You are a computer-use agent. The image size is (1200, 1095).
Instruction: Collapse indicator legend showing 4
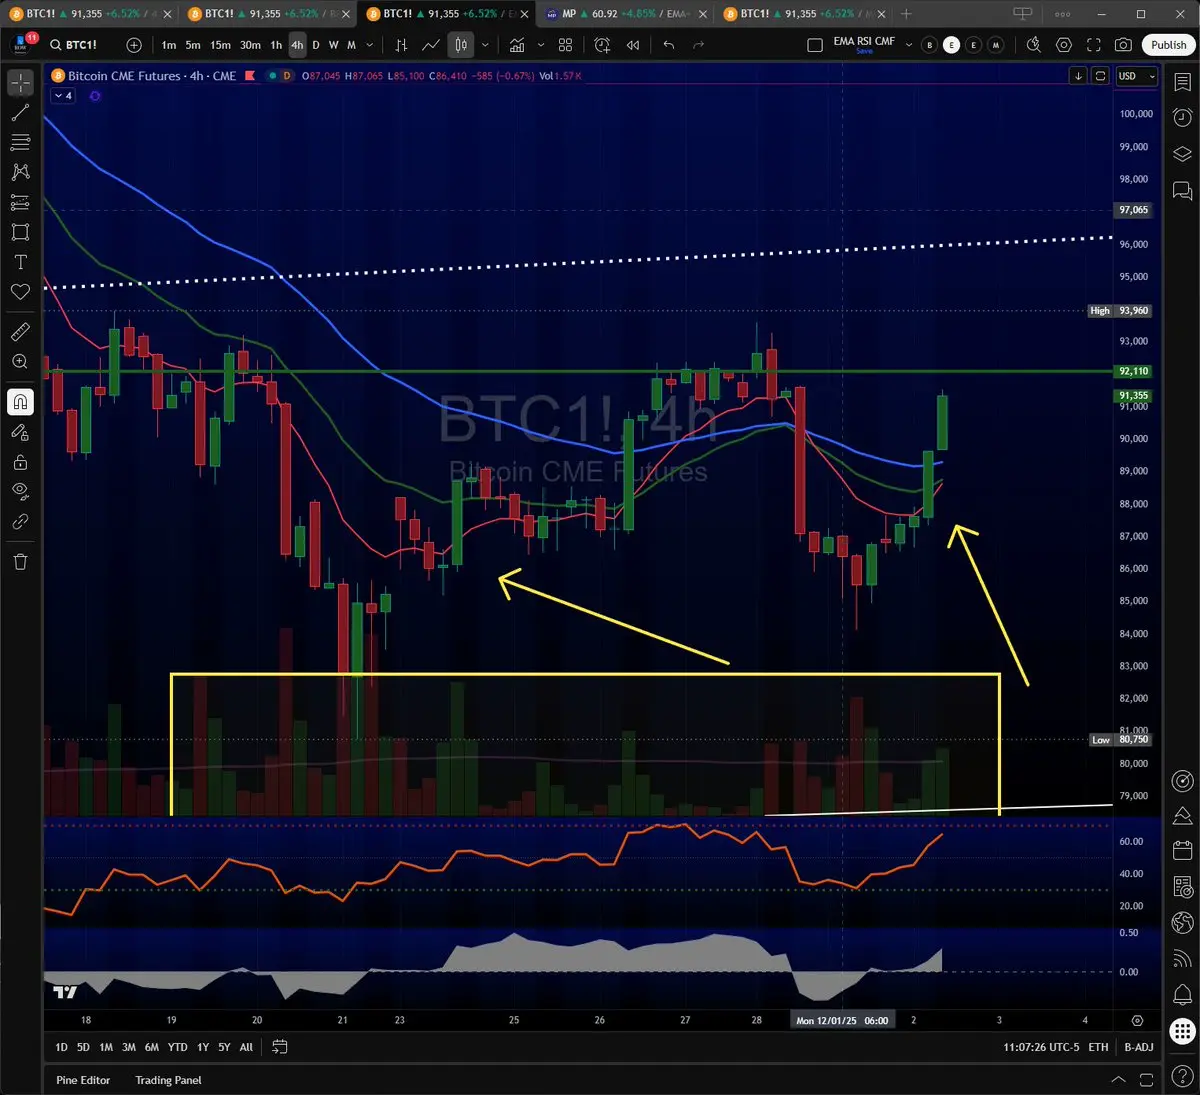pyautogui.click(x=63, y=96)
